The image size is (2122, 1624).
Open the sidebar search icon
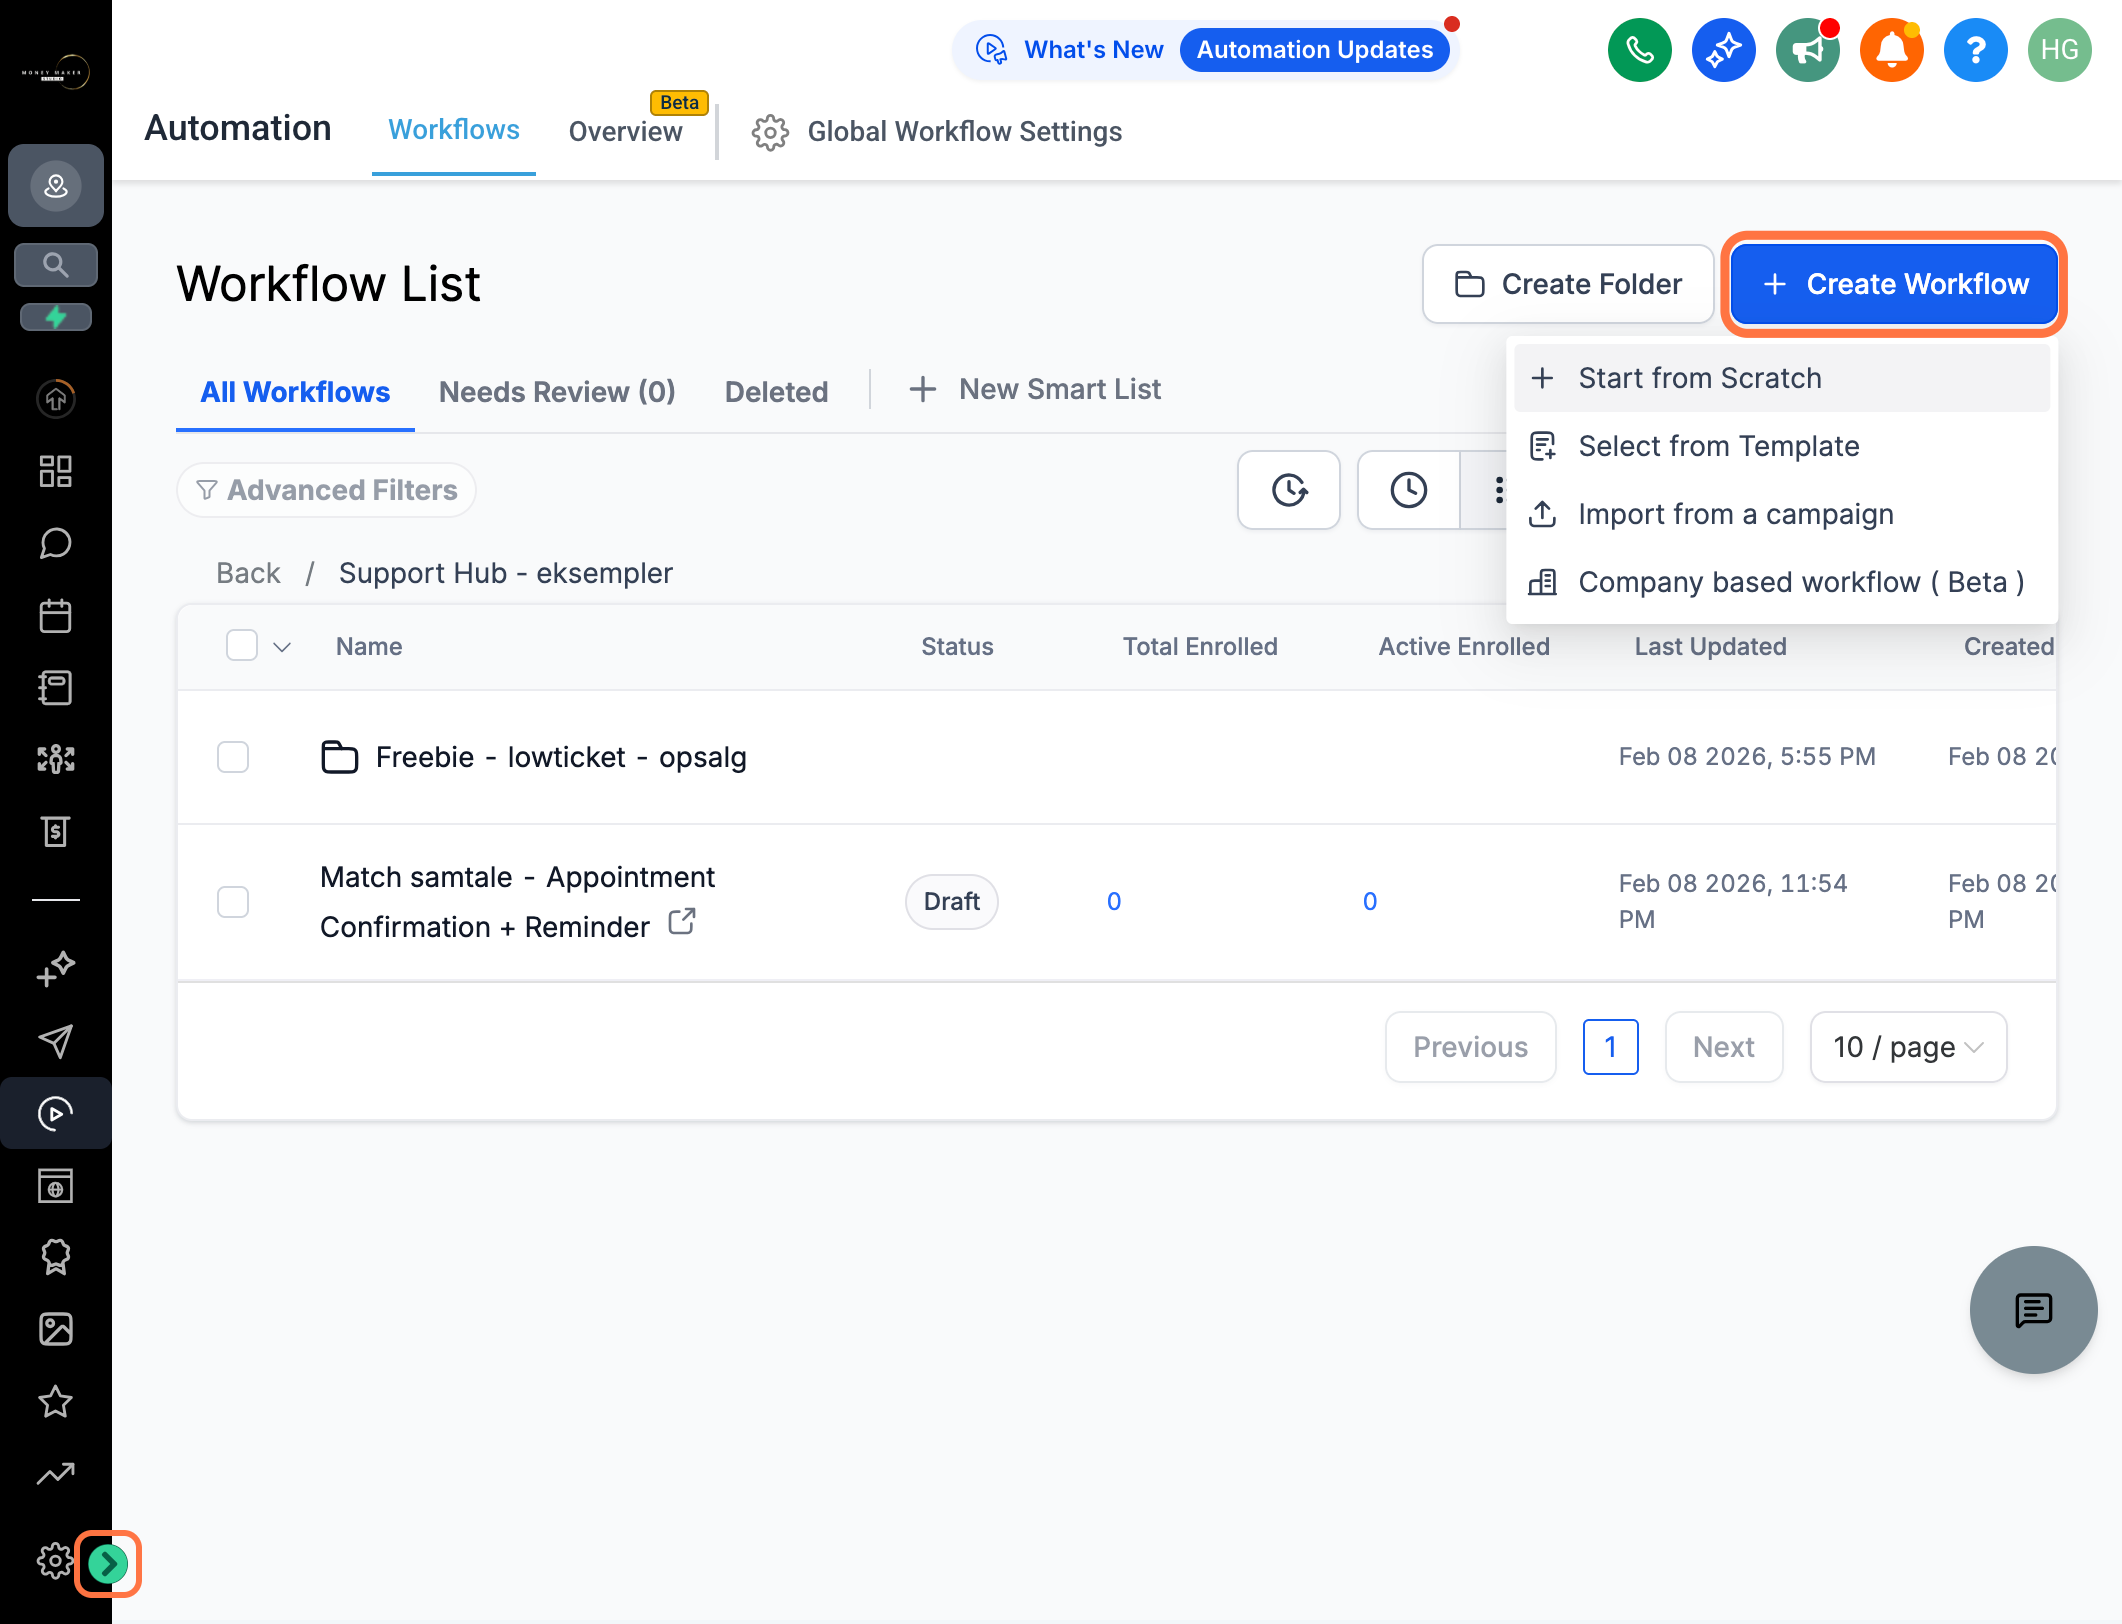coord(56,265)
